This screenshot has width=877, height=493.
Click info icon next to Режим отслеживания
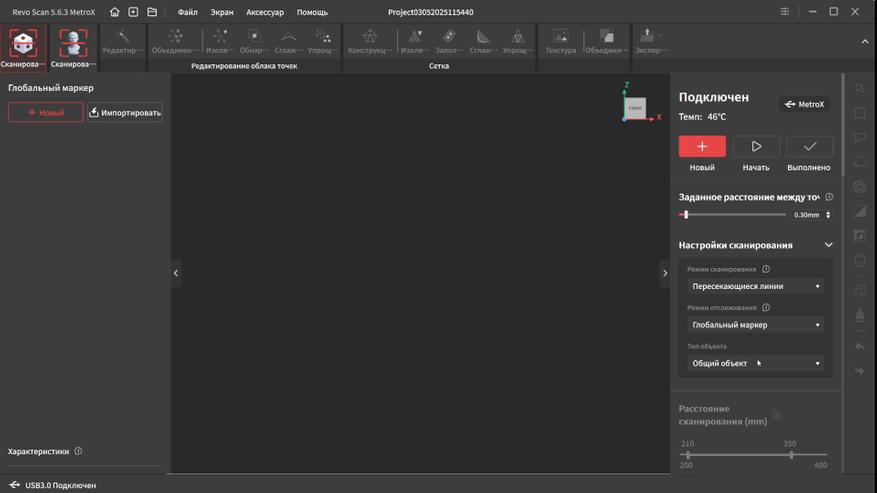pyautogui.click(x=766, y=308)
